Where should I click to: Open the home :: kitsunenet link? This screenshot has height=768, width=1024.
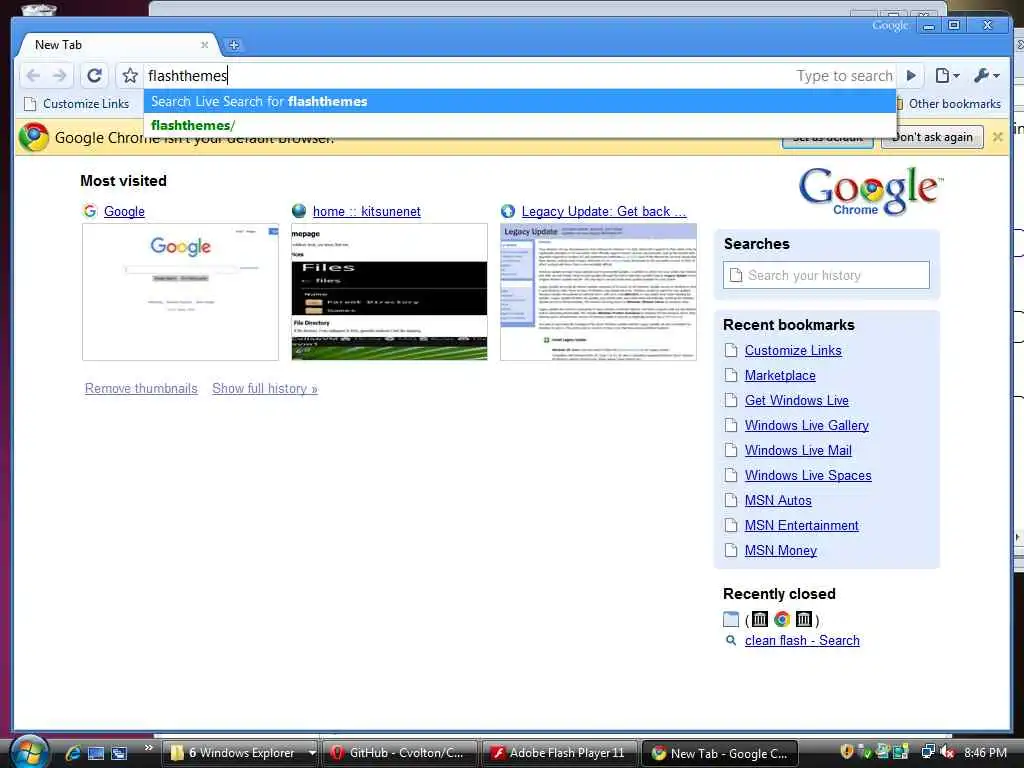pos(366,212)
